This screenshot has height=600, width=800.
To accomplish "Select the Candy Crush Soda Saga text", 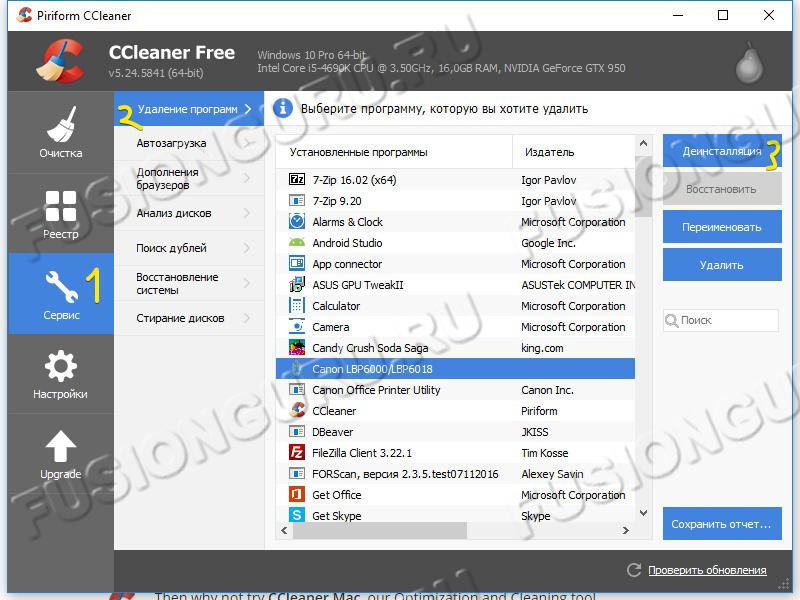I will (370, 348).
